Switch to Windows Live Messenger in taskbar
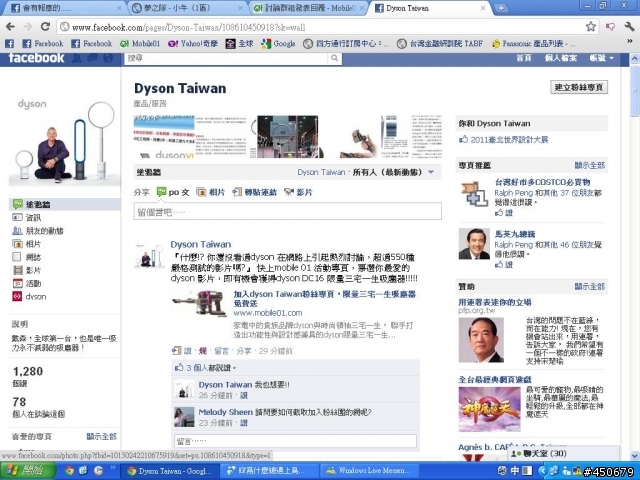The width and height of the screenshot is (640, 480). (371, 471)
